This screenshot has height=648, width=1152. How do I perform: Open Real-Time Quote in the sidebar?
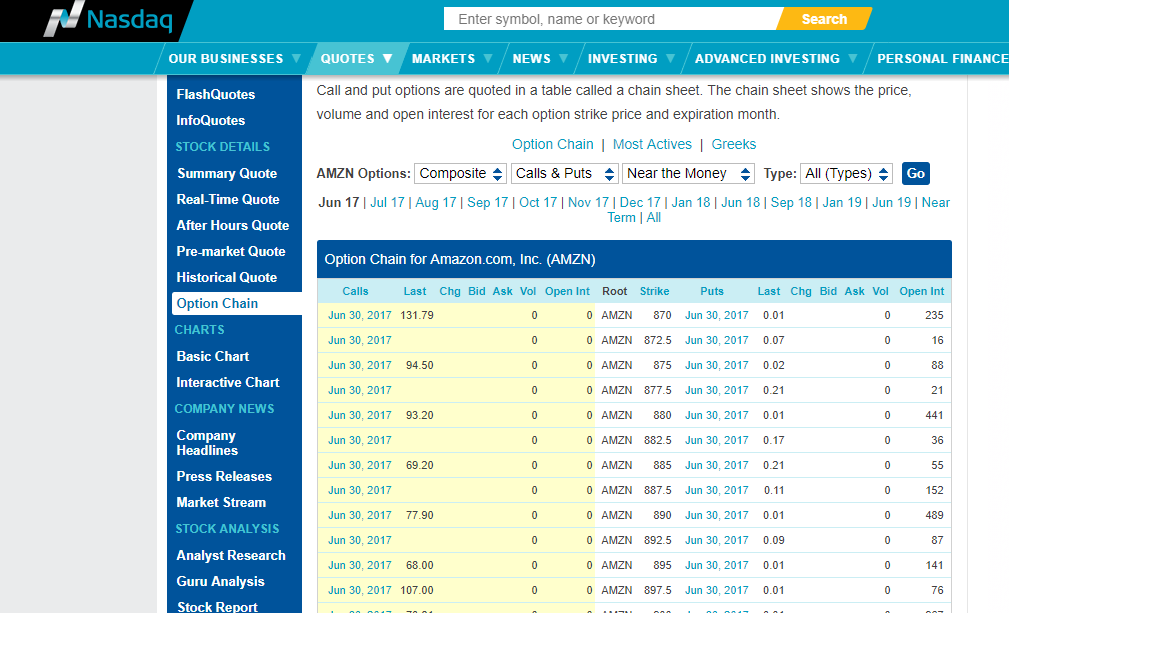(228, 200)
